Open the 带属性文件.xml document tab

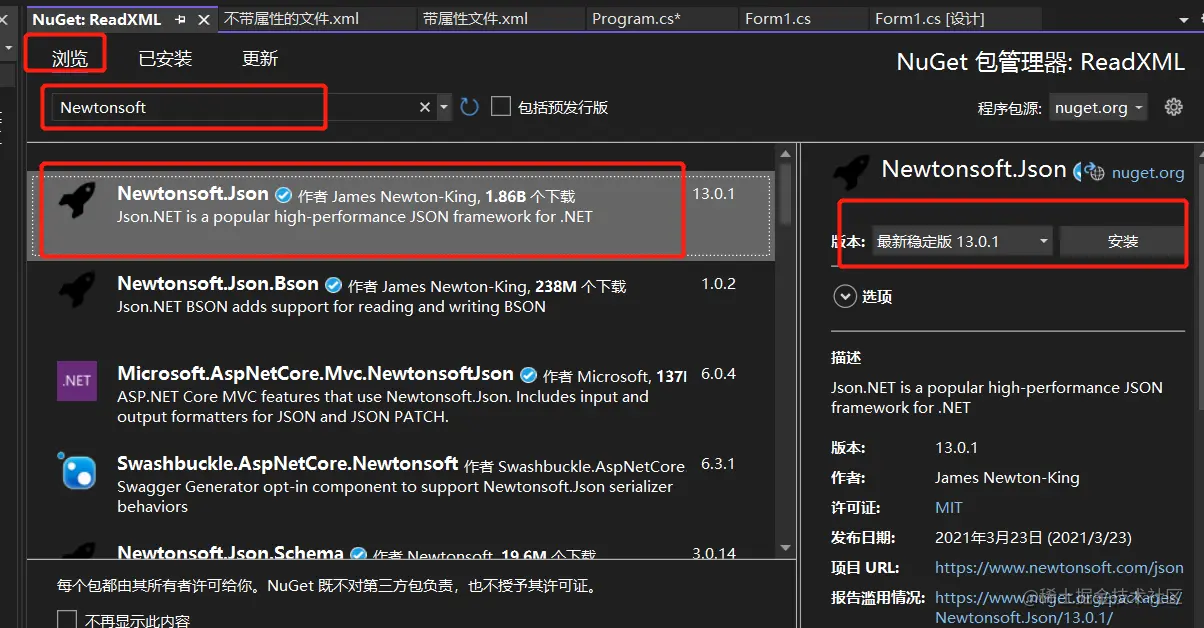click(x=501, y=19)
